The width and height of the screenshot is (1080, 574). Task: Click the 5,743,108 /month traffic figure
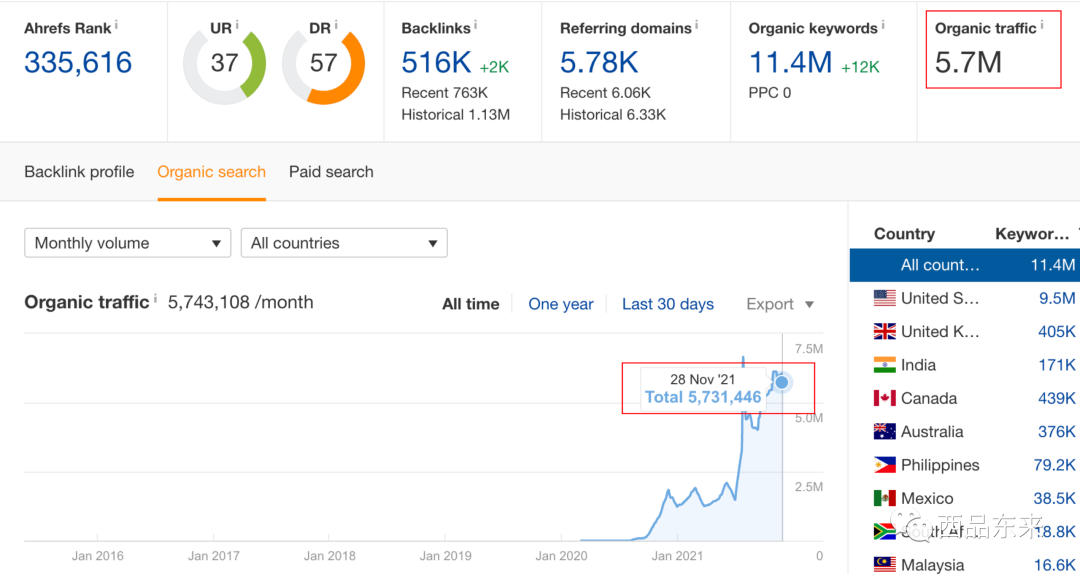[x=240, y=302]
